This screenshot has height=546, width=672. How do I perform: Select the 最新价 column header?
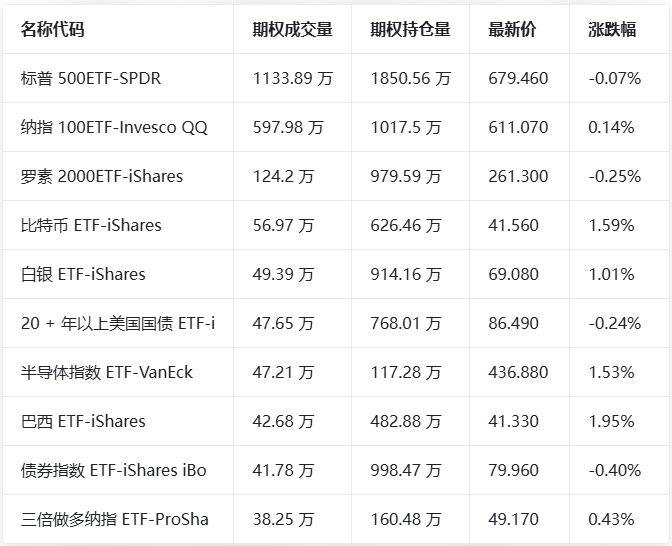click(512, 29)
